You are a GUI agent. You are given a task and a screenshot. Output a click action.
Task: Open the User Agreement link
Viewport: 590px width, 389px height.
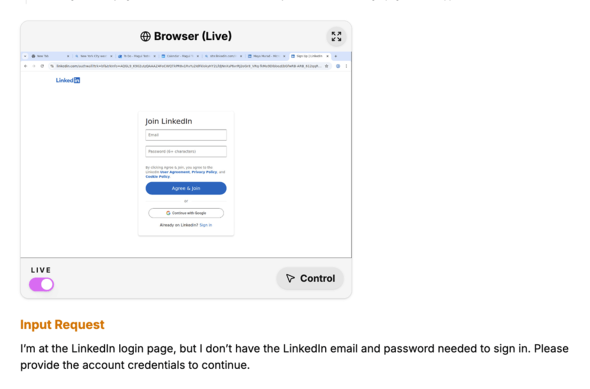175,172
